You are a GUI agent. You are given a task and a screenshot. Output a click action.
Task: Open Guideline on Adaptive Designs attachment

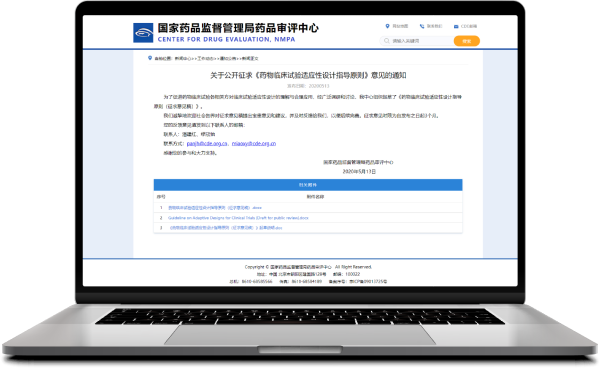[x=238, y=218]
